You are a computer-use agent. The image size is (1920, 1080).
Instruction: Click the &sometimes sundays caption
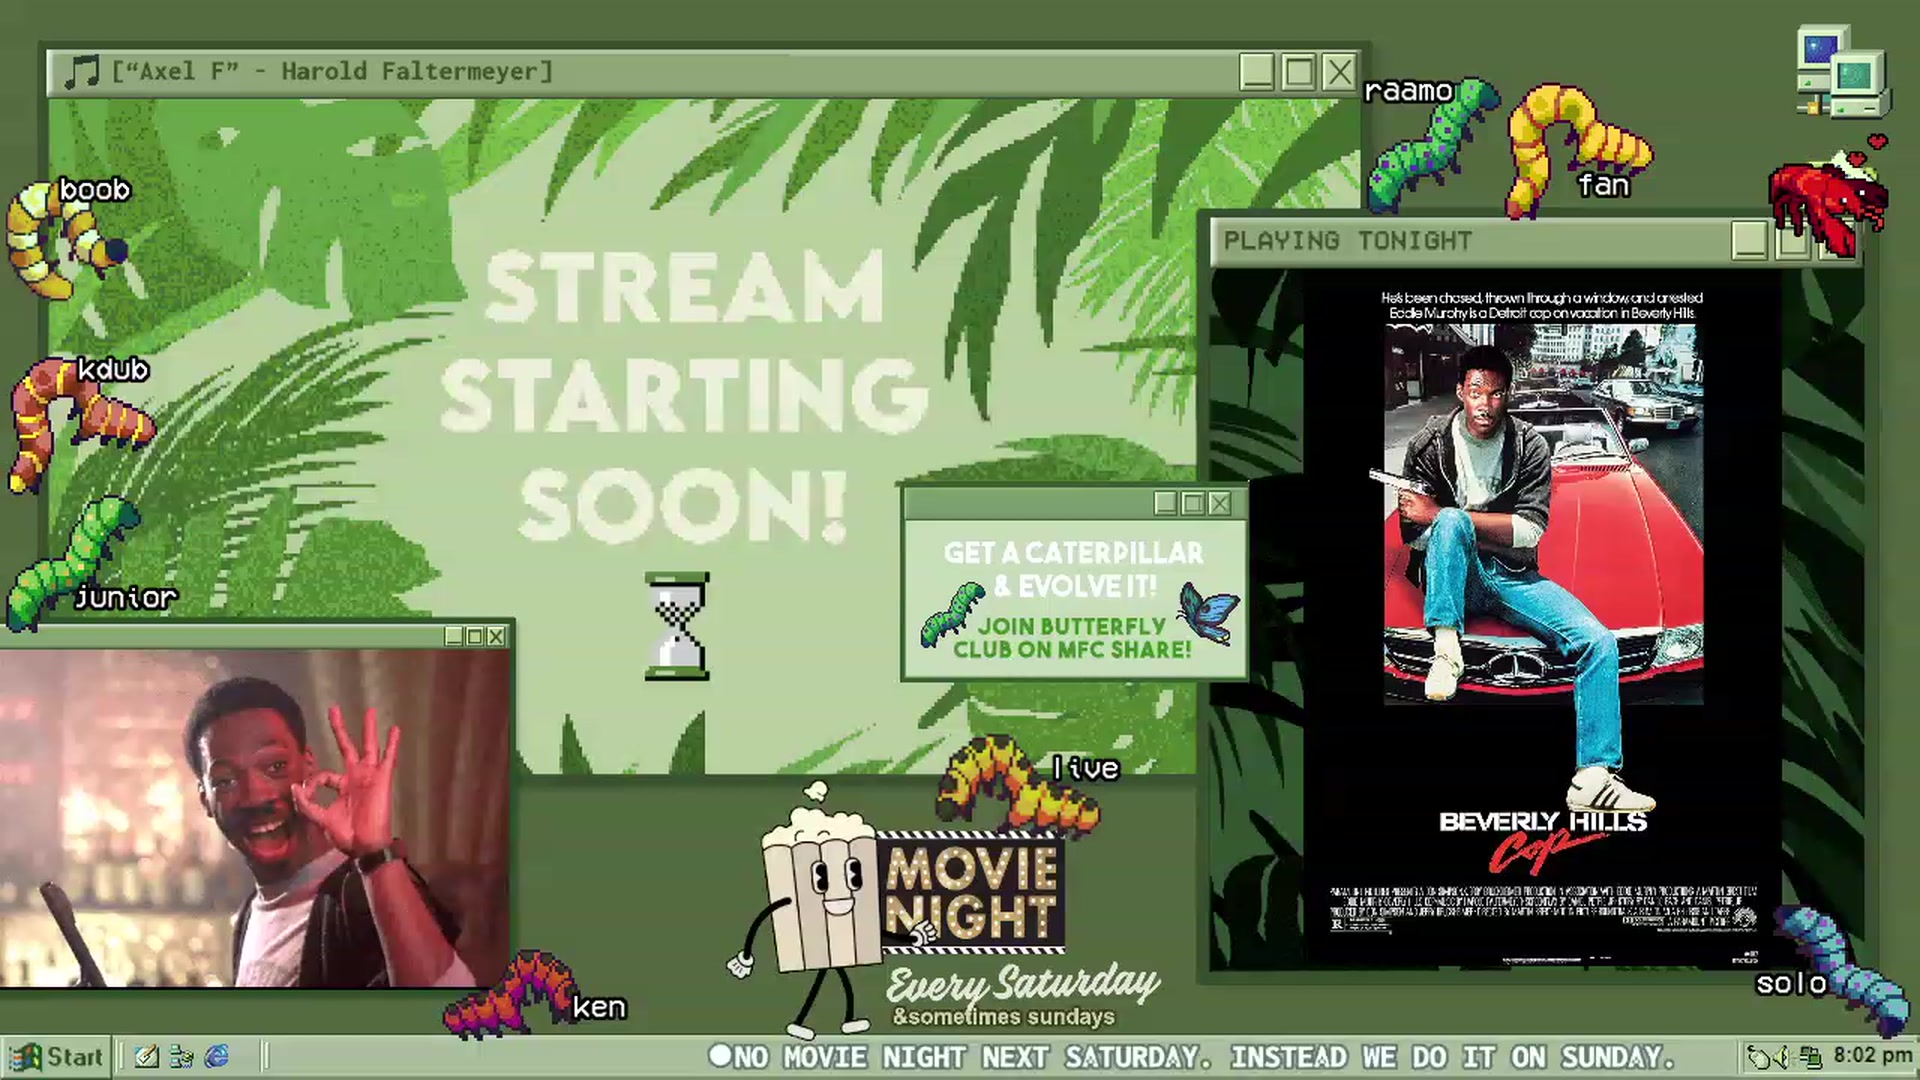pos(1003,1017)
